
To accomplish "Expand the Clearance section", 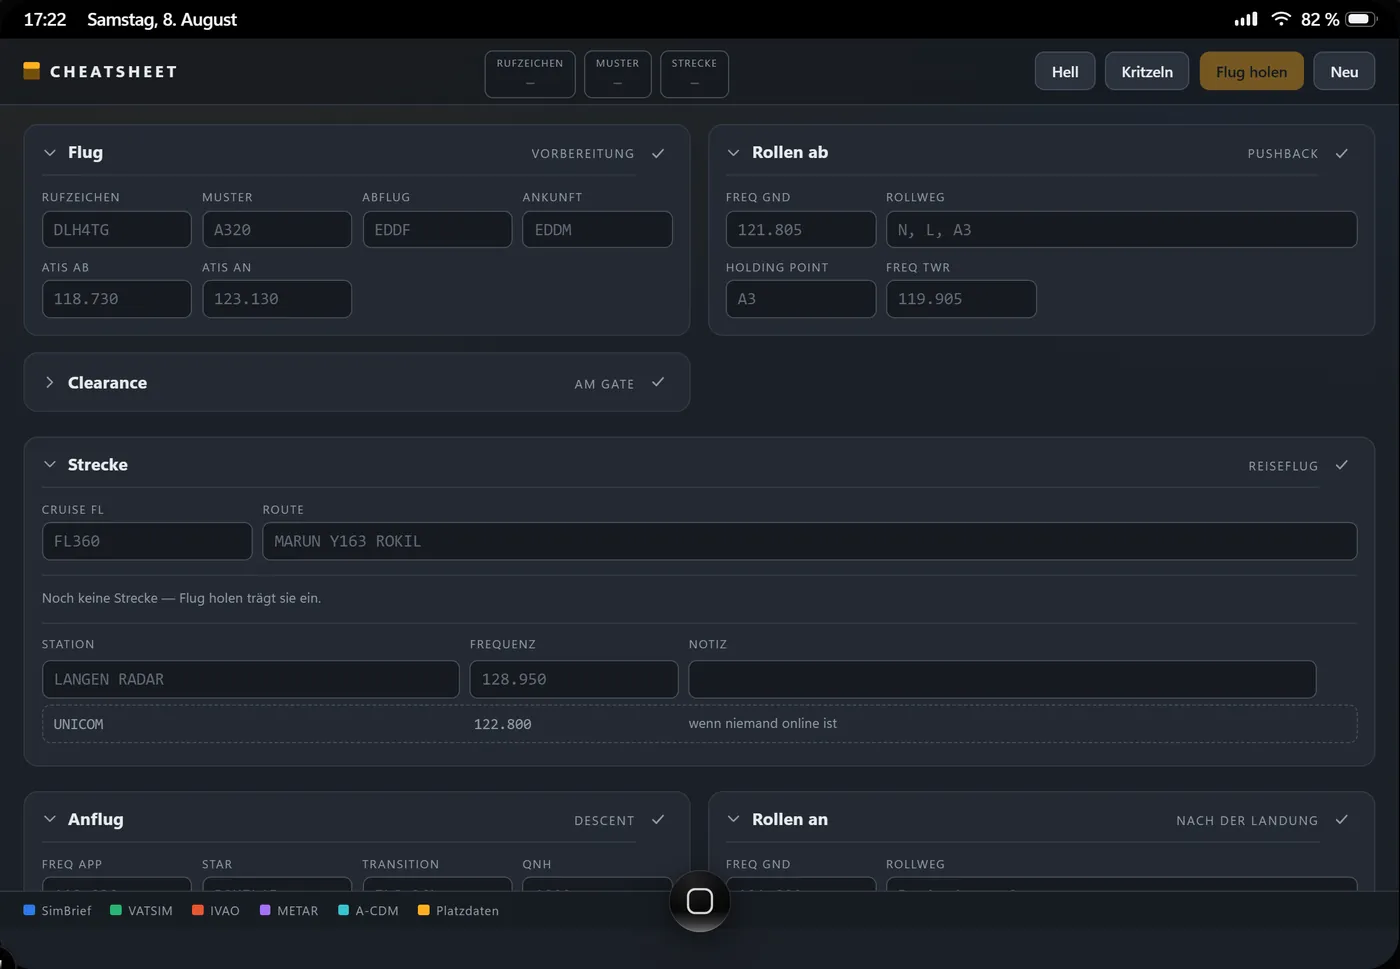I will point(50,383).
